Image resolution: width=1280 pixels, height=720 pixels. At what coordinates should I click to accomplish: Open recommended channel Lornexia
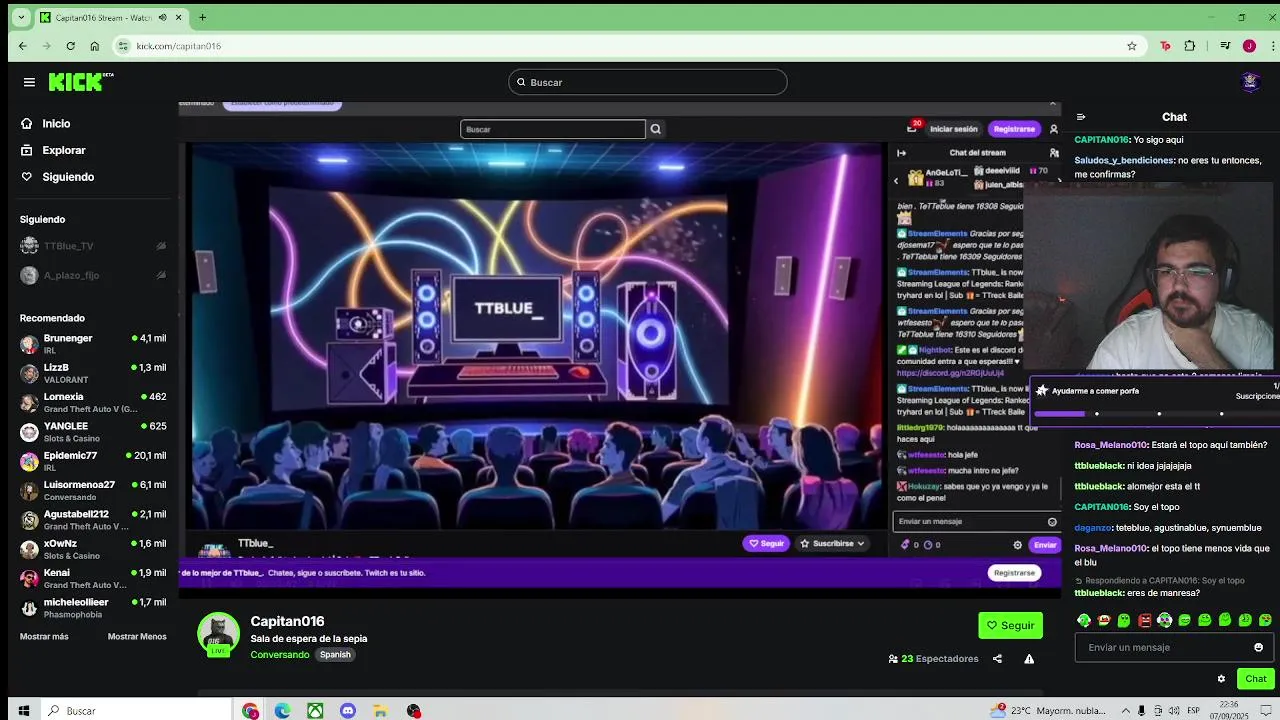point(93,402)
